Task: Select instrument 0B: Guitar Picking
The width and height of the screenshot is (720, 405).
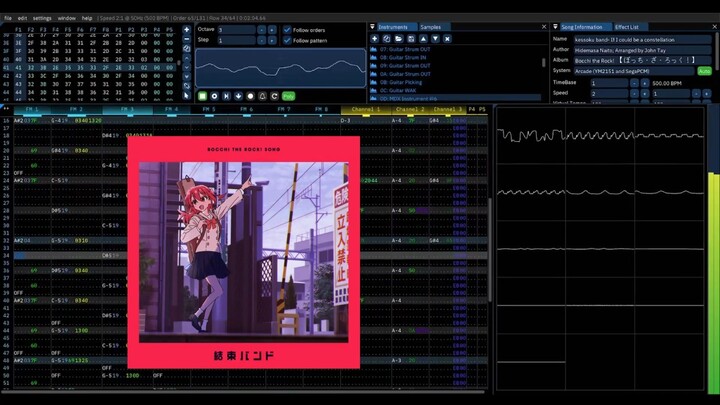Action: pos(401,82)
